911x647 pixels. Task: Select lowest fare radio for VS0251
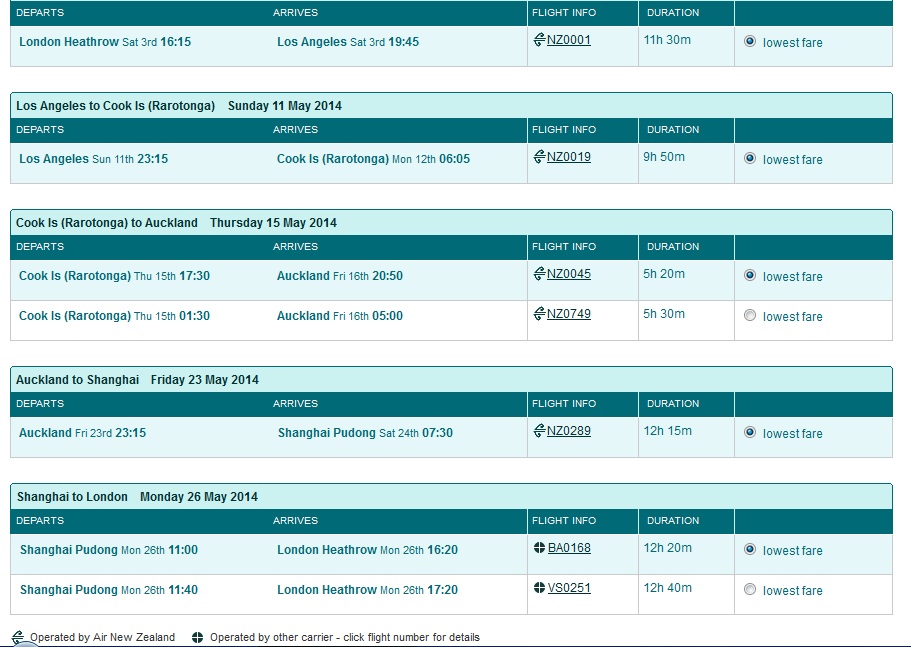750,590
